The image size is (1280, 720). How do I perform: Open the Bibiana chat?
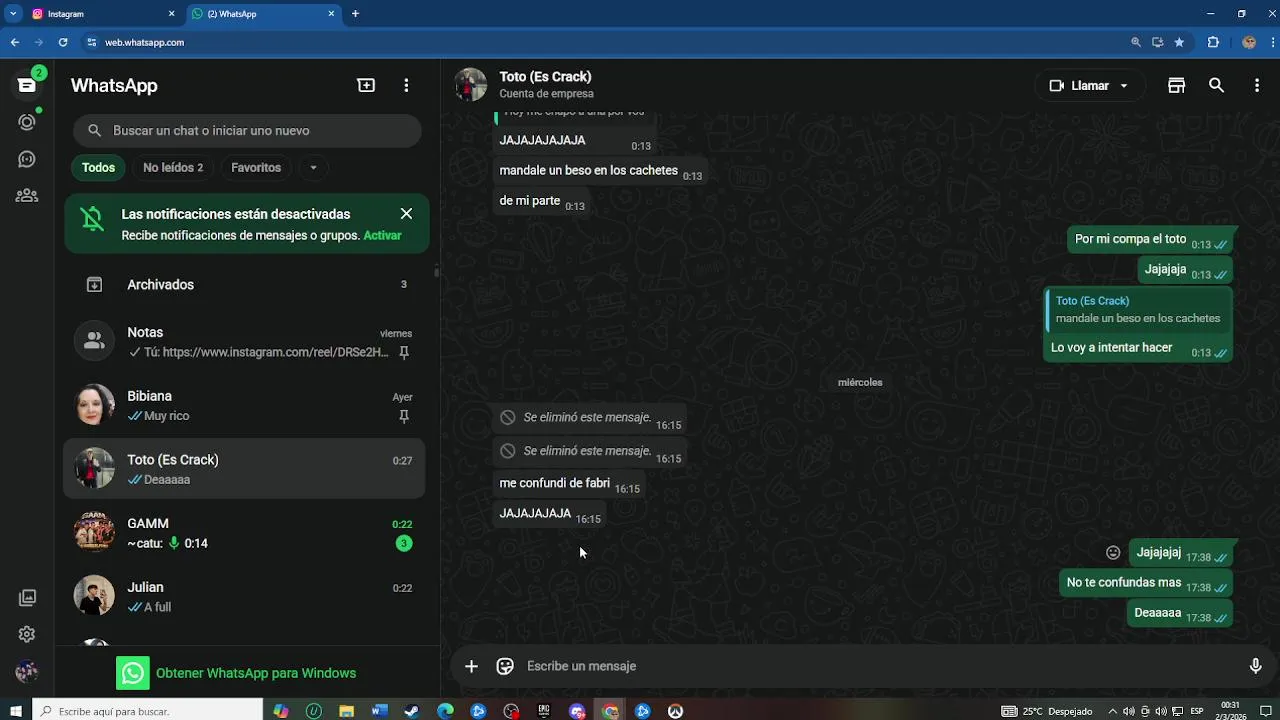coord(244,406)
